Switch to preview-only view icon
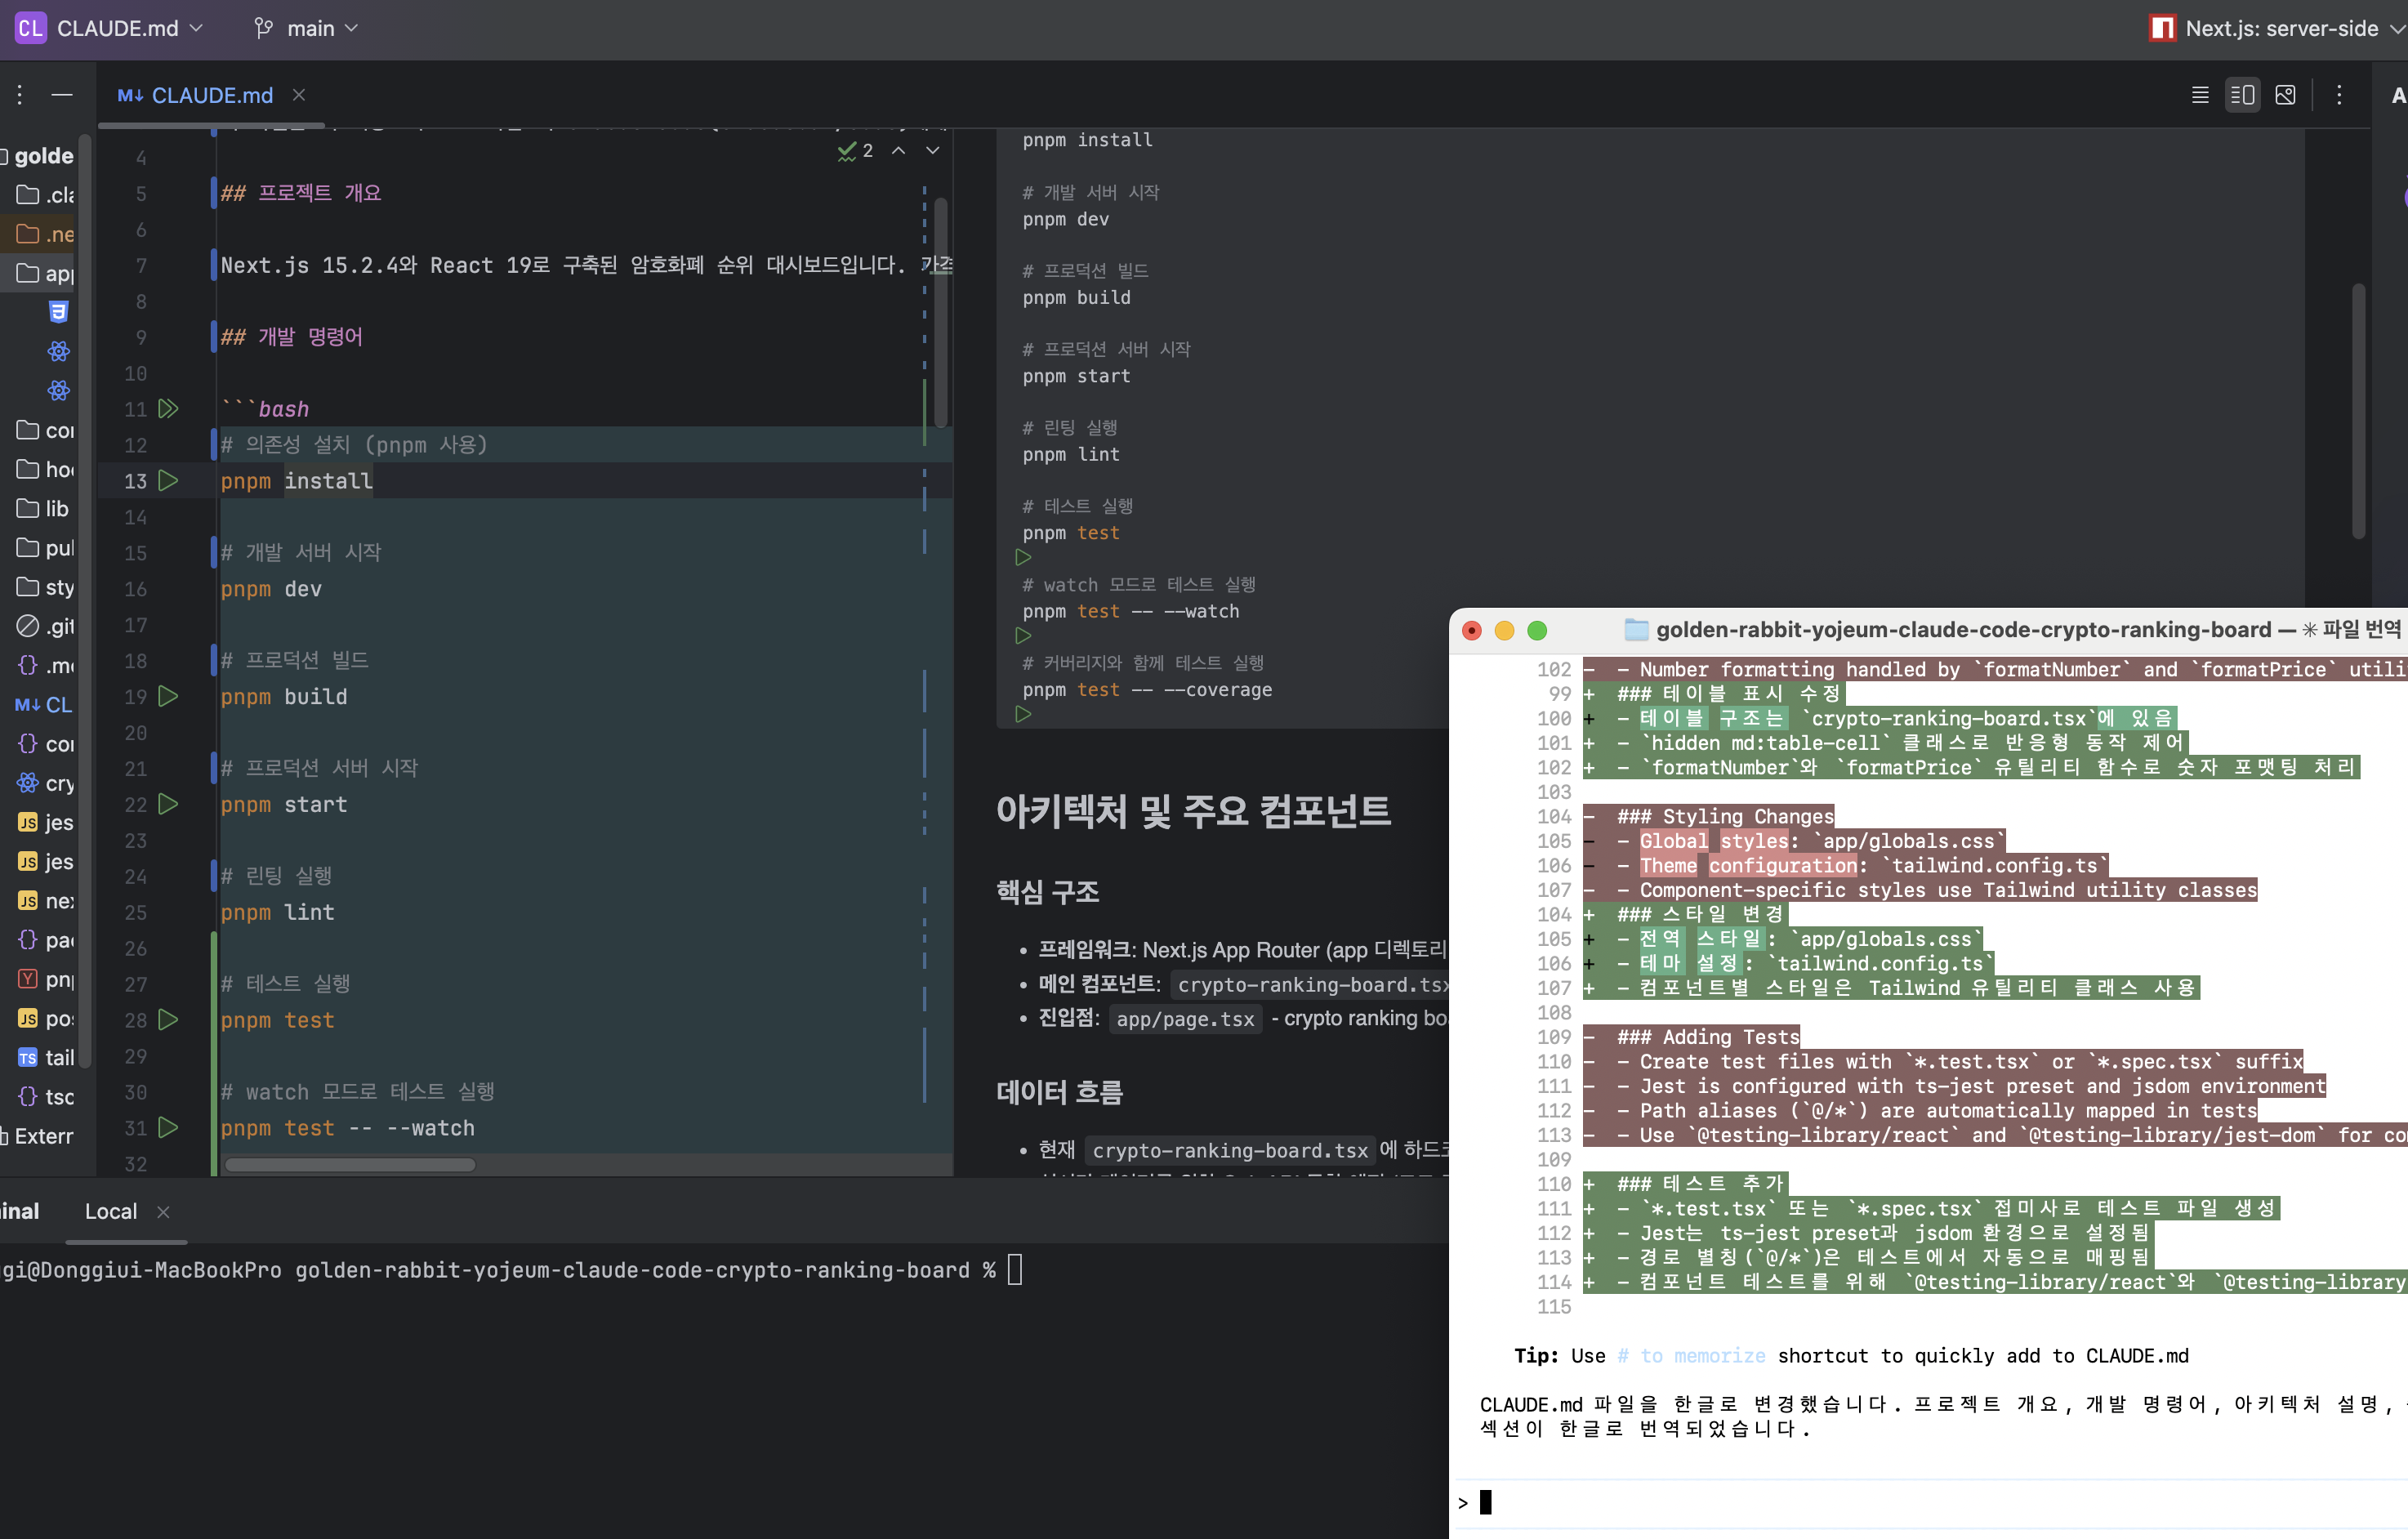The image size is (2408, 1539). pyautogui.click(x=2285, y=95)
